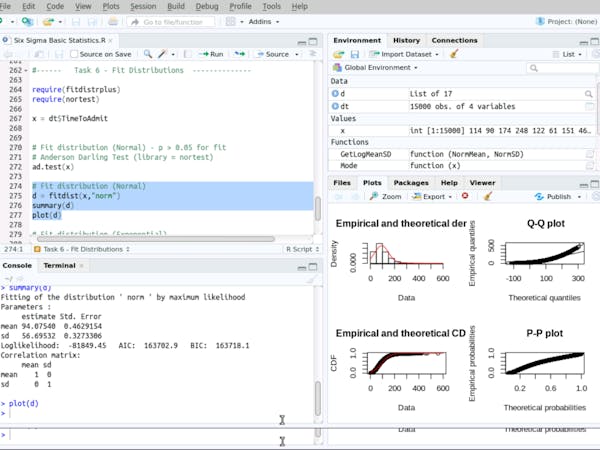The height and width of the screenshot is (450, 600).
Task: Clear objects with Environment broom icon
Action: click(454, 54)
